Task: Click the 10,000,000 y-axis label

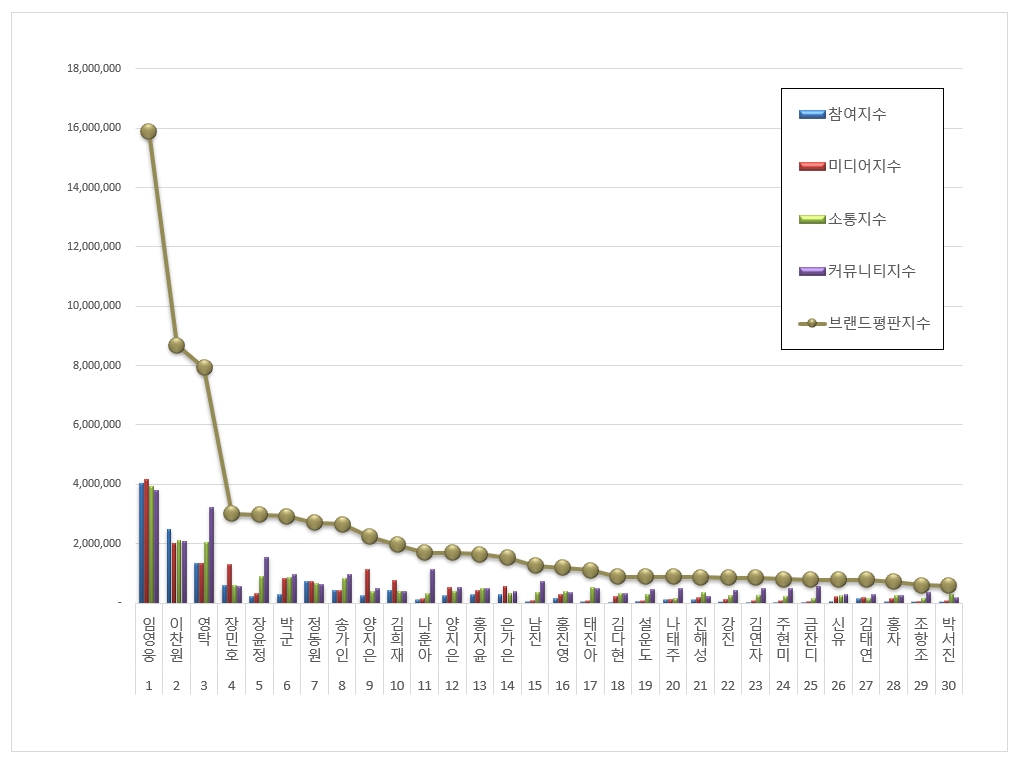Action: pyautogui.click(x=94, y=306)
